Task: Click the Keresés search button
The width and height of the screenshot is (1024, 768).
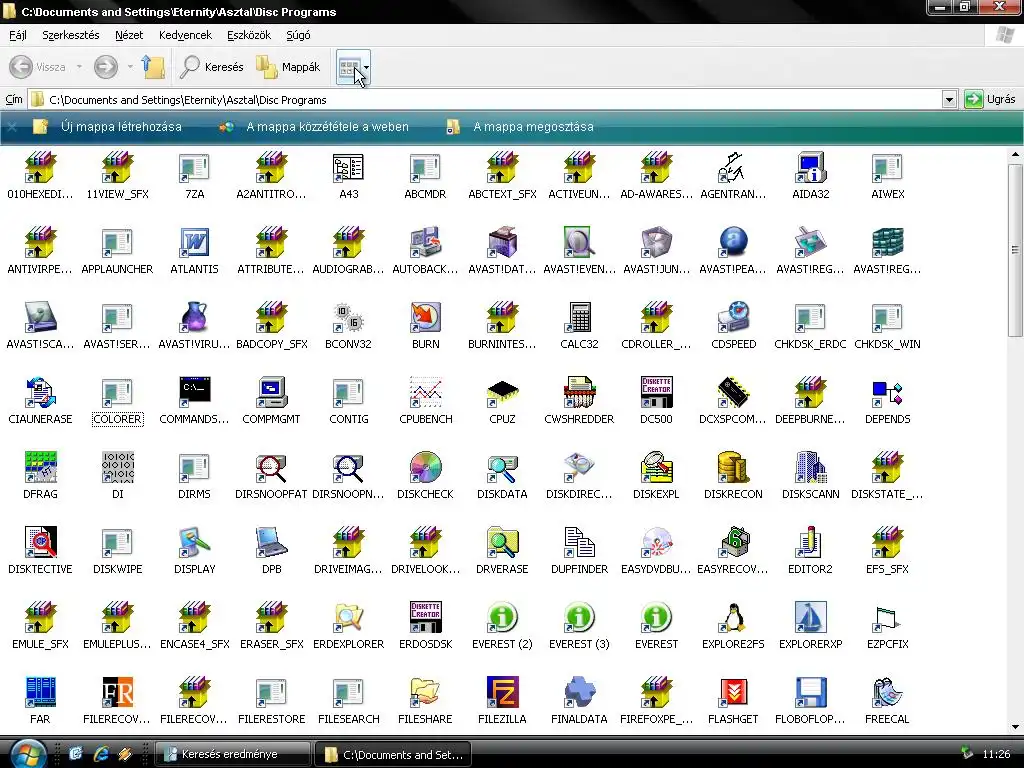Action: click(x=212, y=67)
